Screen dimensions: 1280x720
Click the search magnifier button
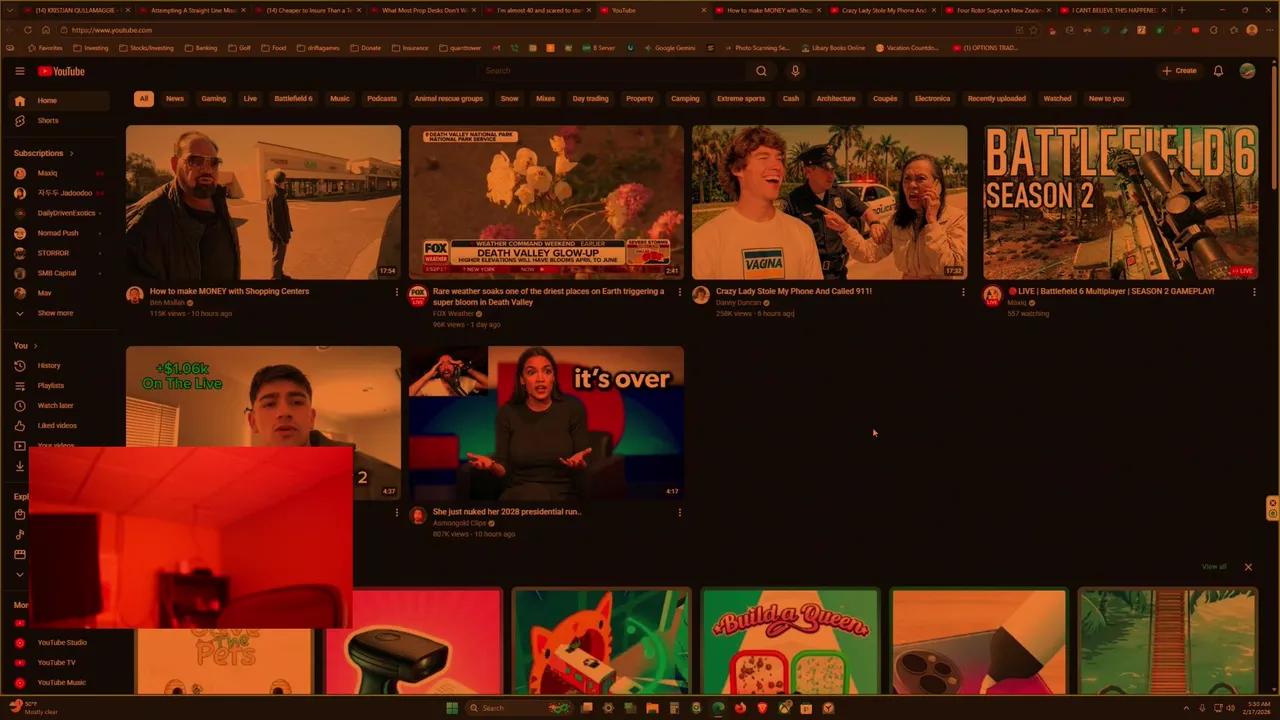click(x=761, y=71)
